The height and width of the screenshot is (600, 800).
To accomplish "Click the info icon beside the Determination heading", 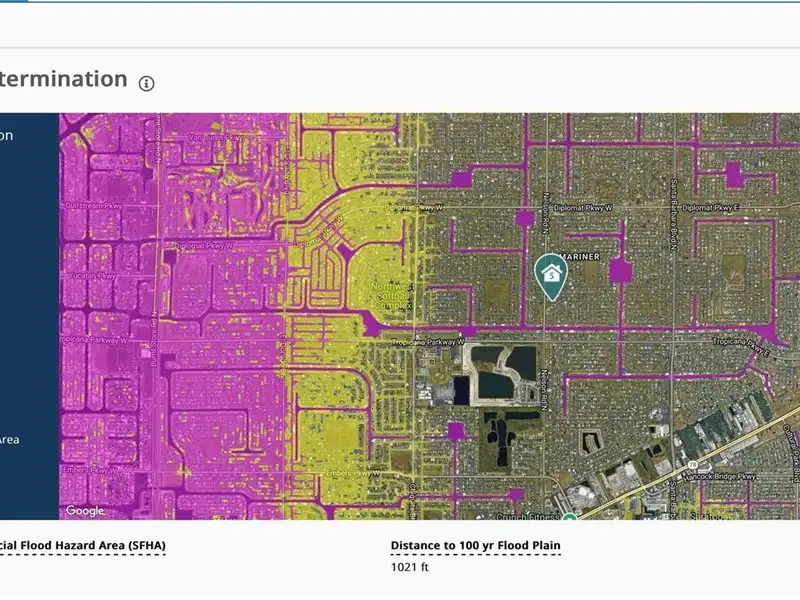I will click(x=147, y=83).
